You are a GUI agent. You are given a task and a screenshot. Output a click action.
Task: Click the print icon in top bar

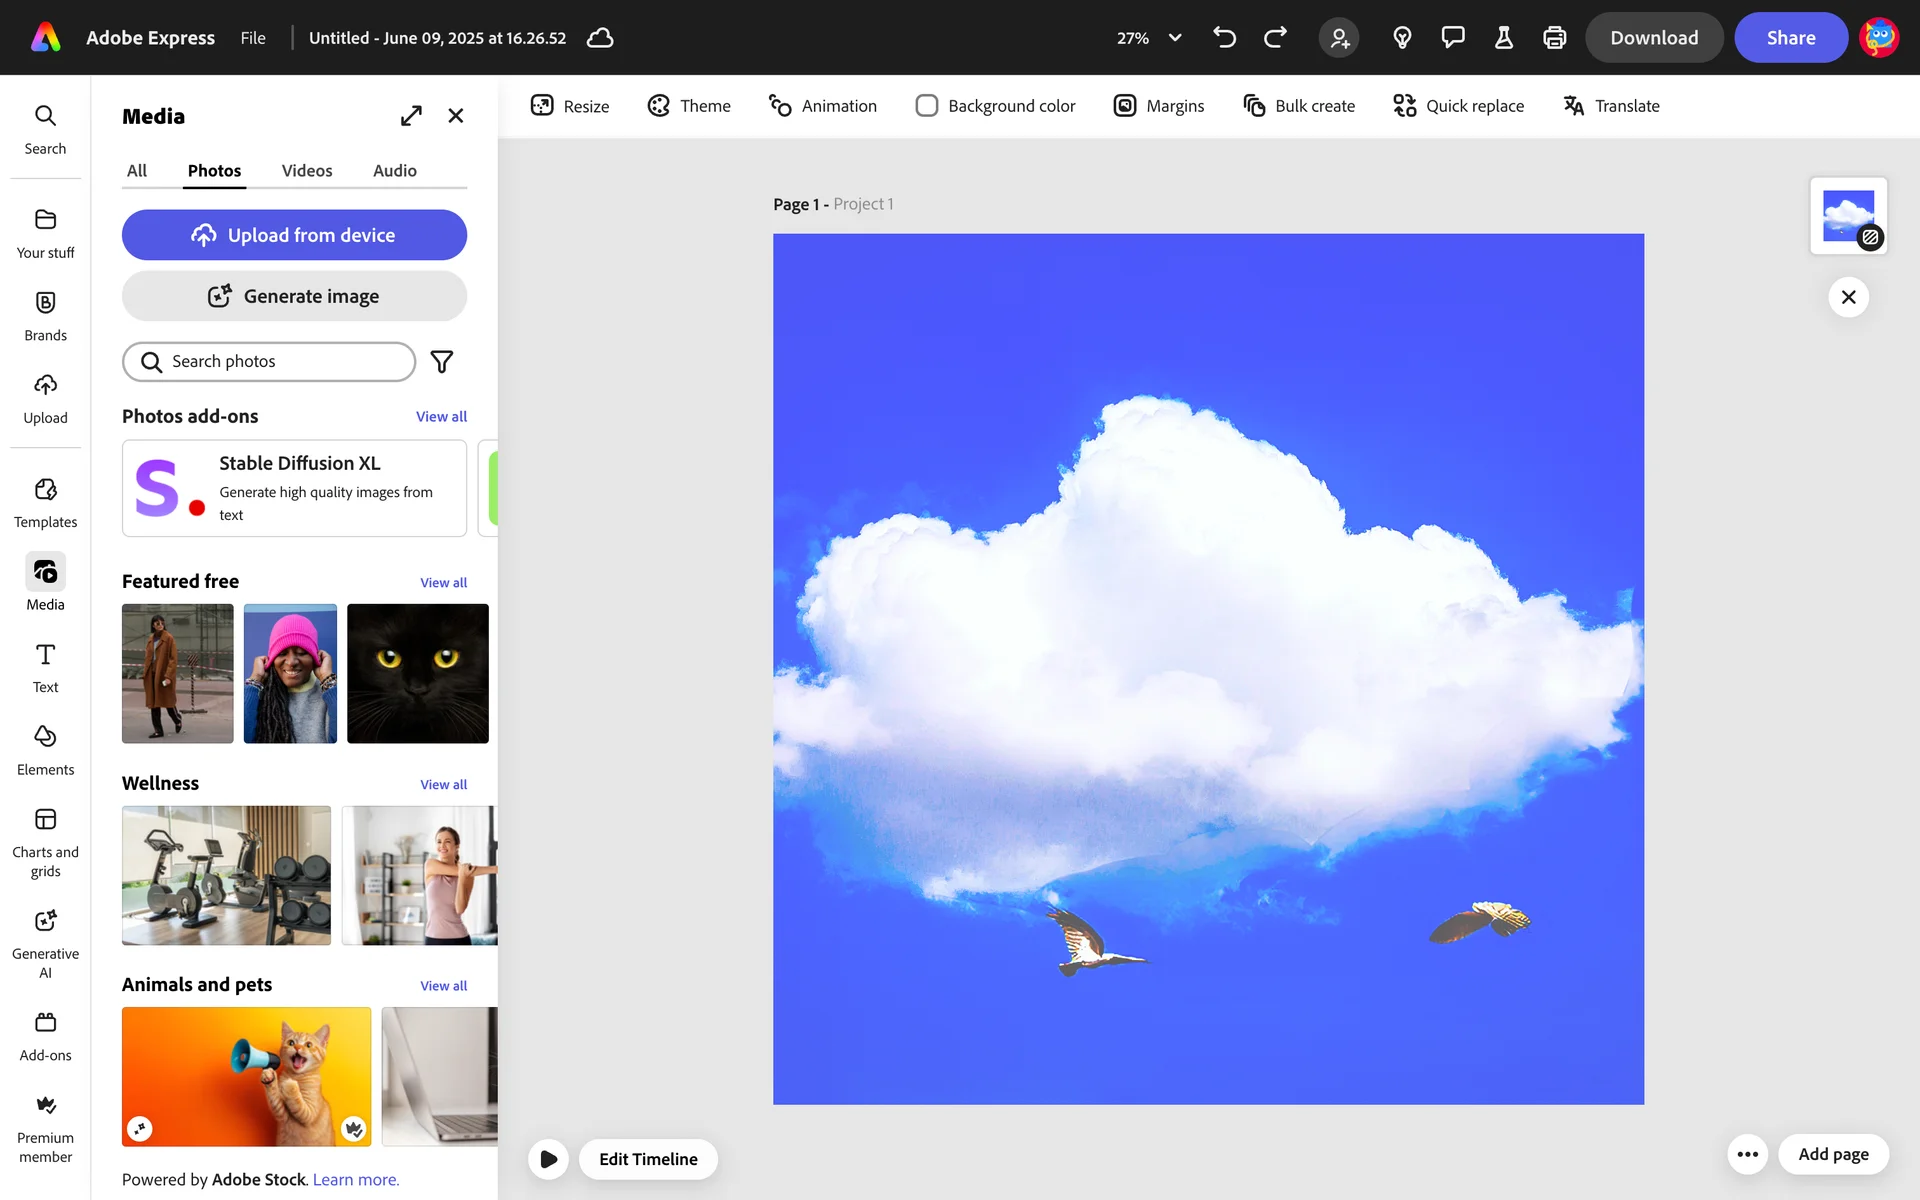[x=1554, y=38]
